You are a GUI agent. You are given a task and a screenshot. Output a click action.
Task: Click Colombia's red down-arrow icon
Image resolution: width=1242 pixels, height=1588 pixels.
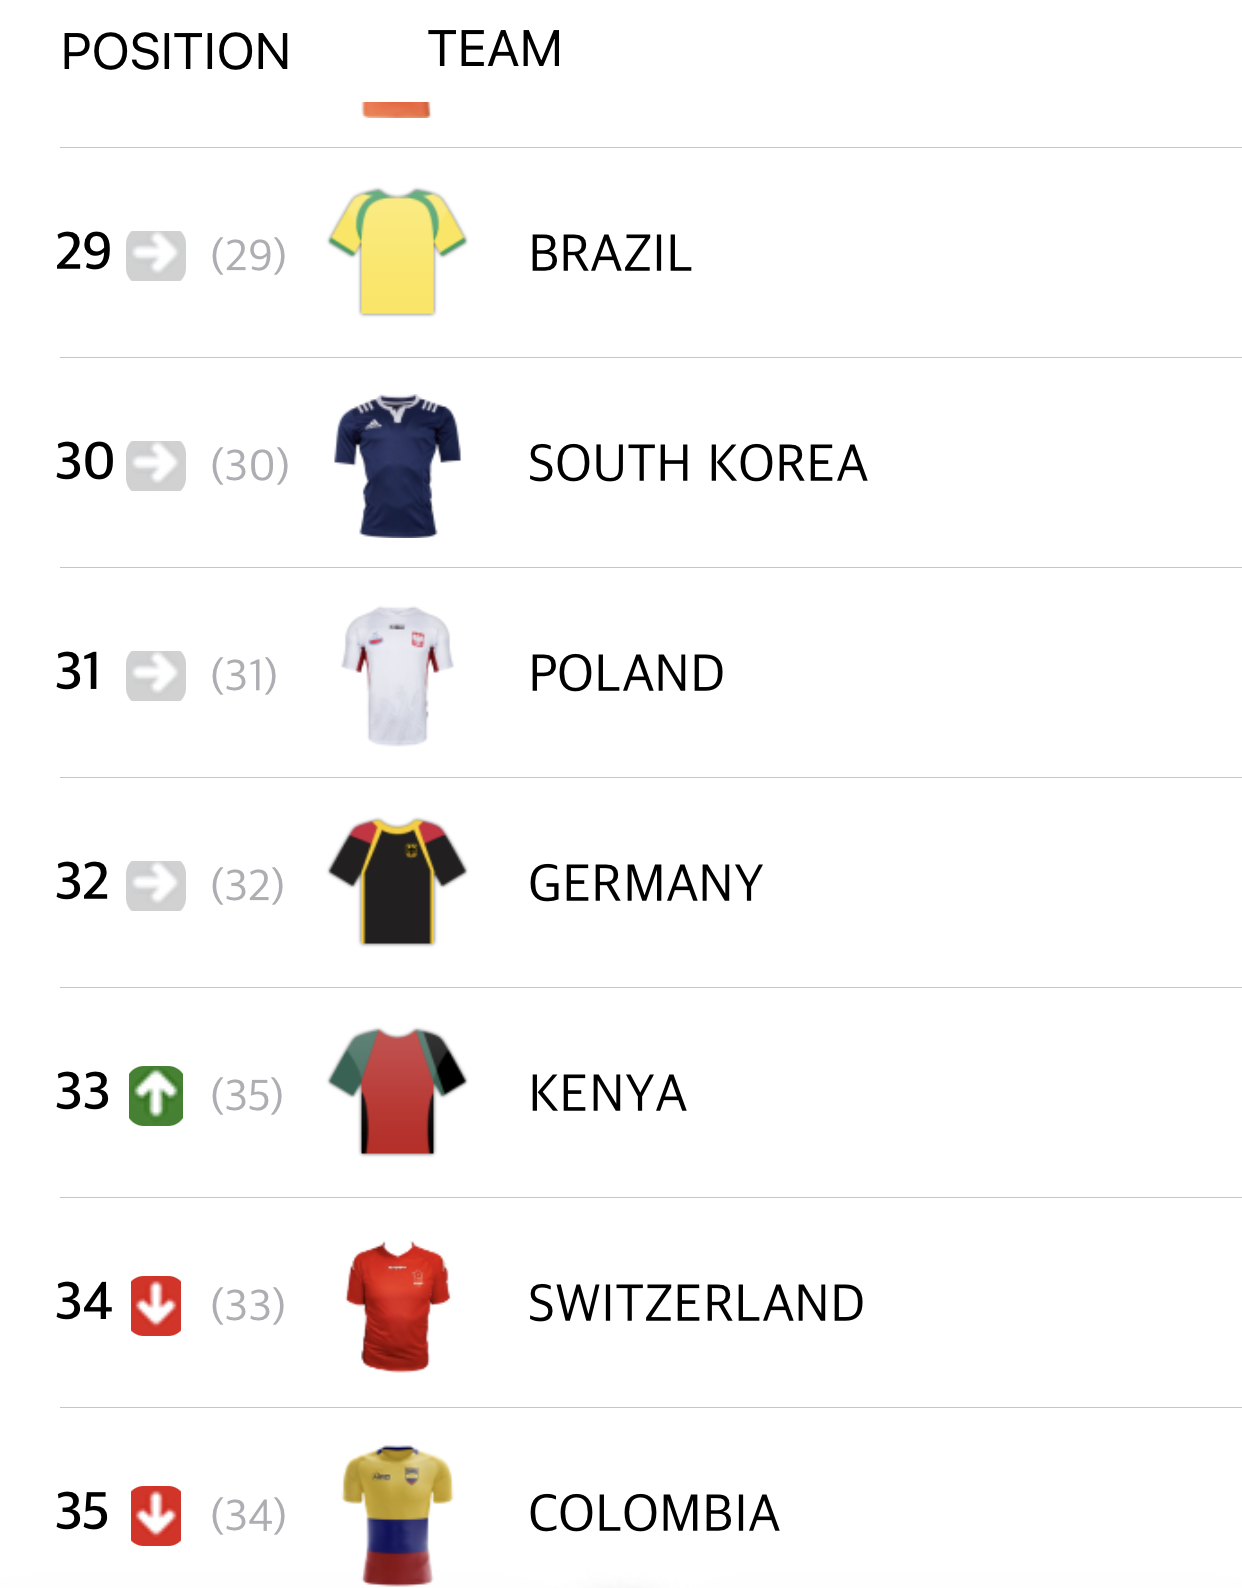(x=156, y=1515)
